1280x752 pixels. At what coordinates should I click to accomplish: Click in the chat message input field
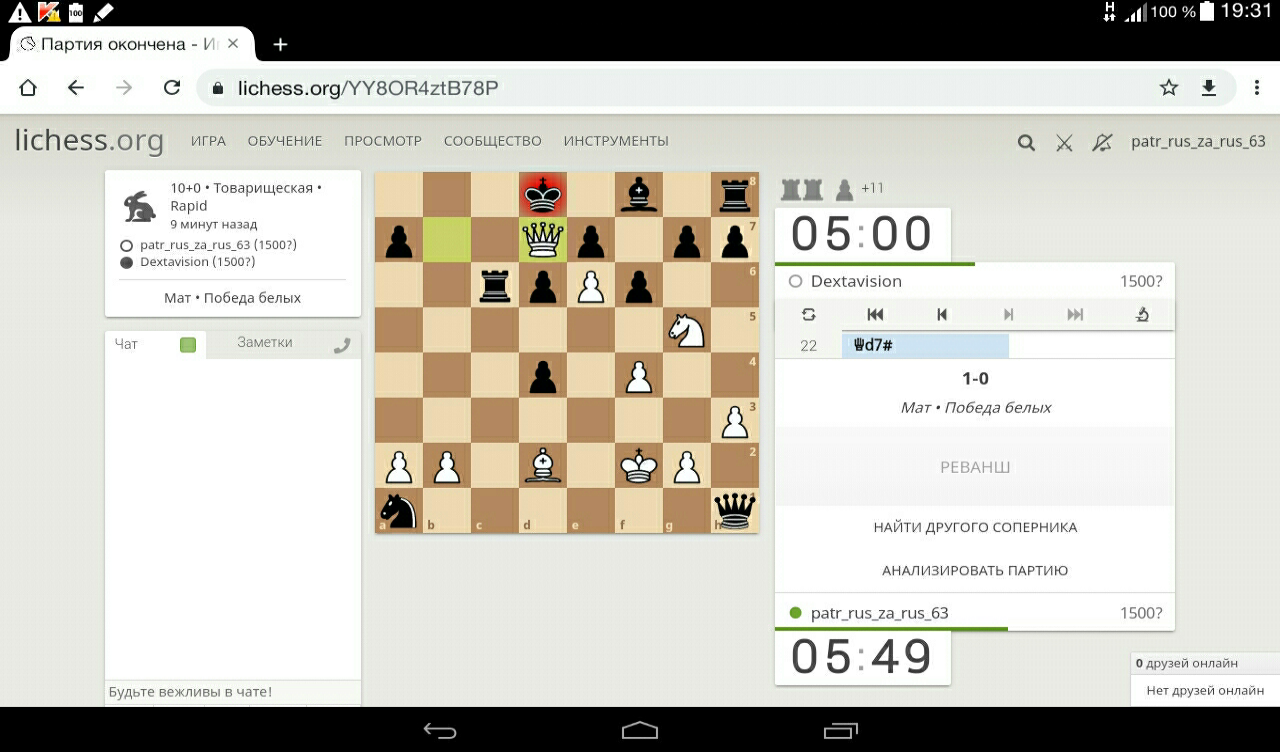click(x=233, y=692)
